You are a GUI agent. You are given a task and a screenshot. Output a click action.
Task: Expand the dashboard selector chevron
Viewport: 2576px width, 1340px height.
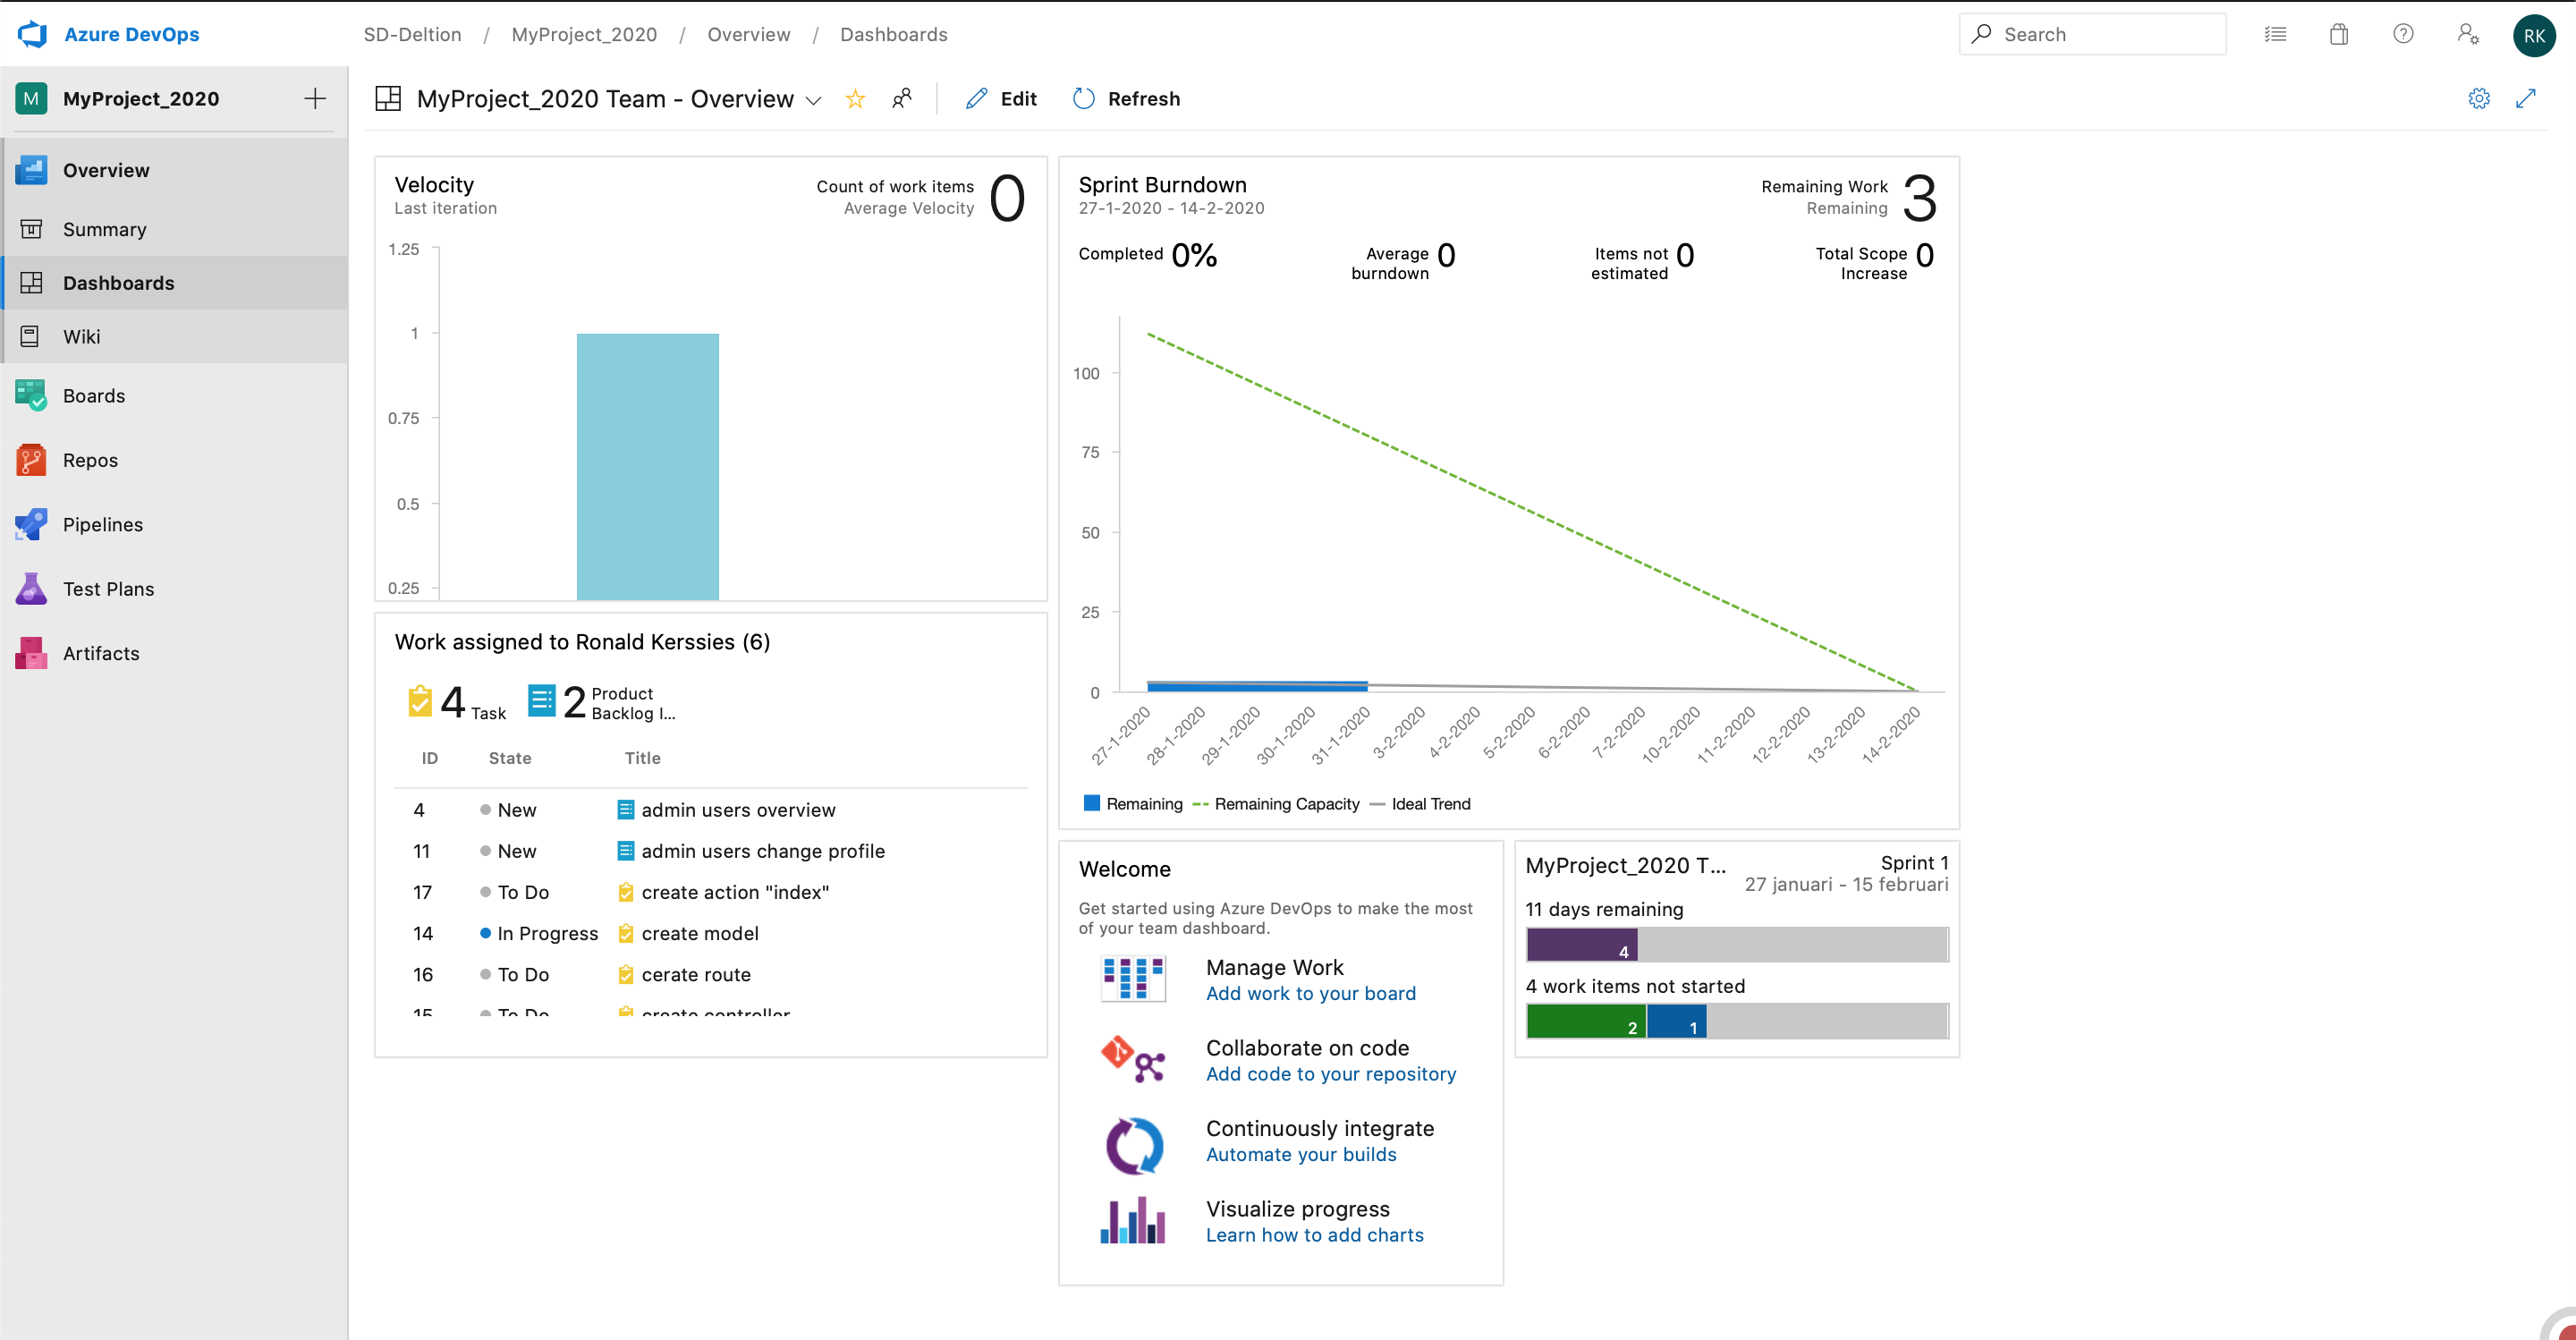tap(813, 100)
